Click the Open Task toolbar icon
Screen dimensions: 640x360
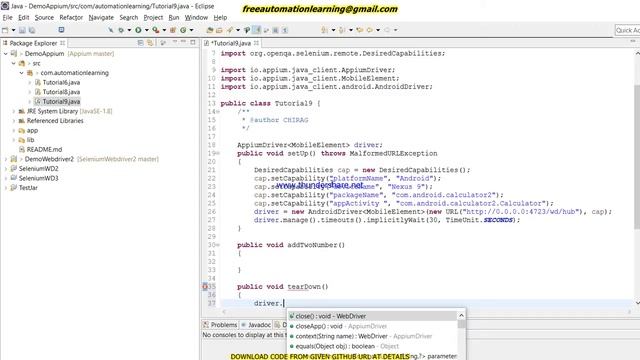(219, 30)
